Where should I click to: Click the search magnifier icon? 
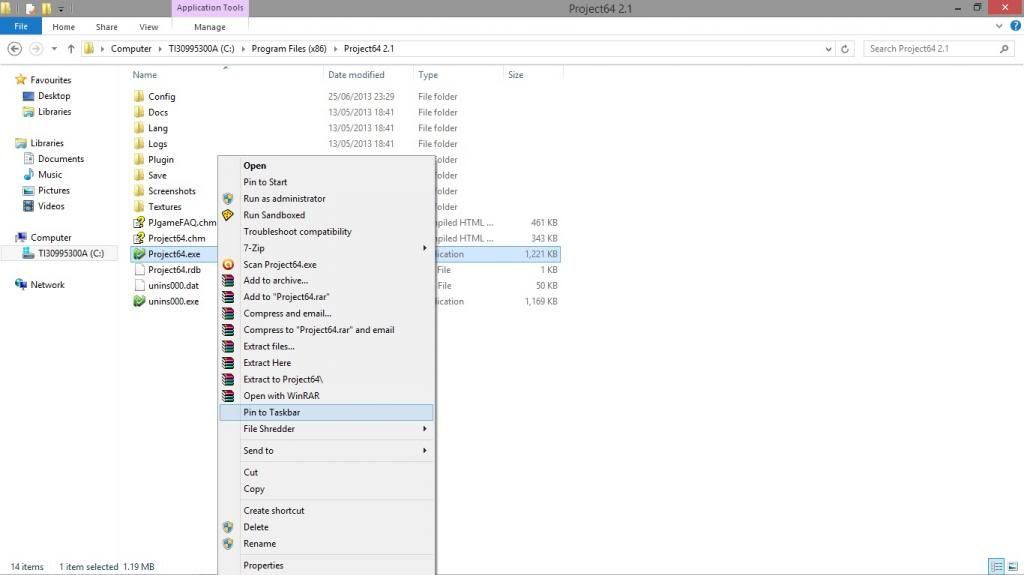(1004, 48)
